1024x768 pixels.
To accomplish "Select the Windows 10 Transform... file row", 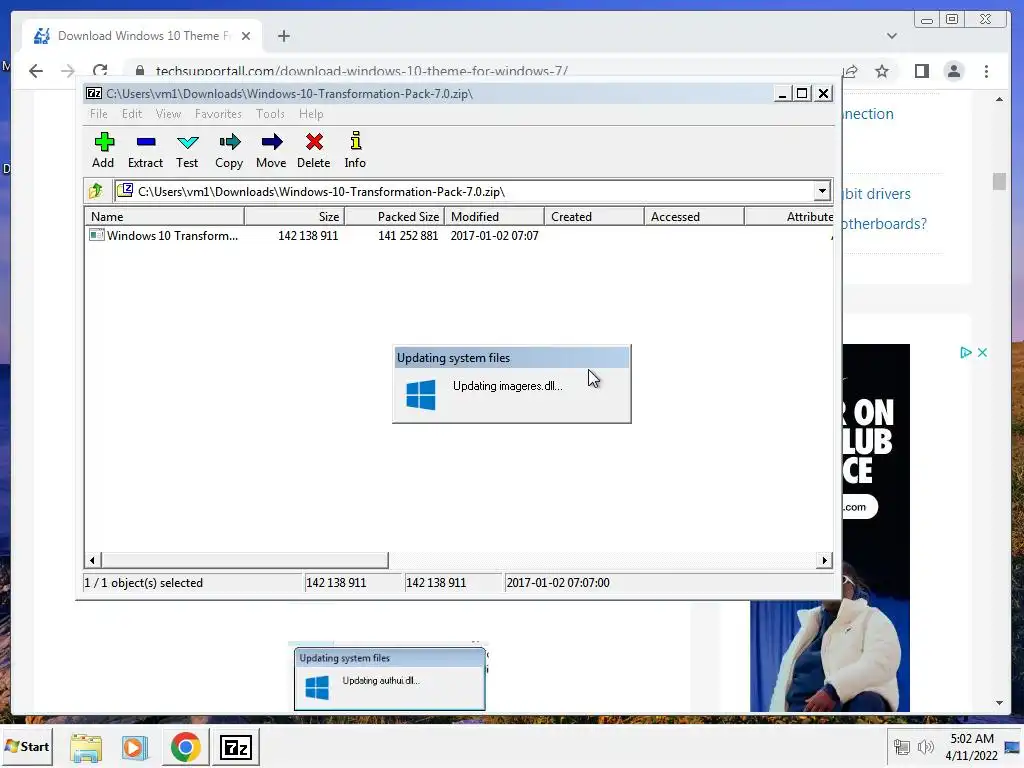I will pyautogui.click(x=172, y=236).
